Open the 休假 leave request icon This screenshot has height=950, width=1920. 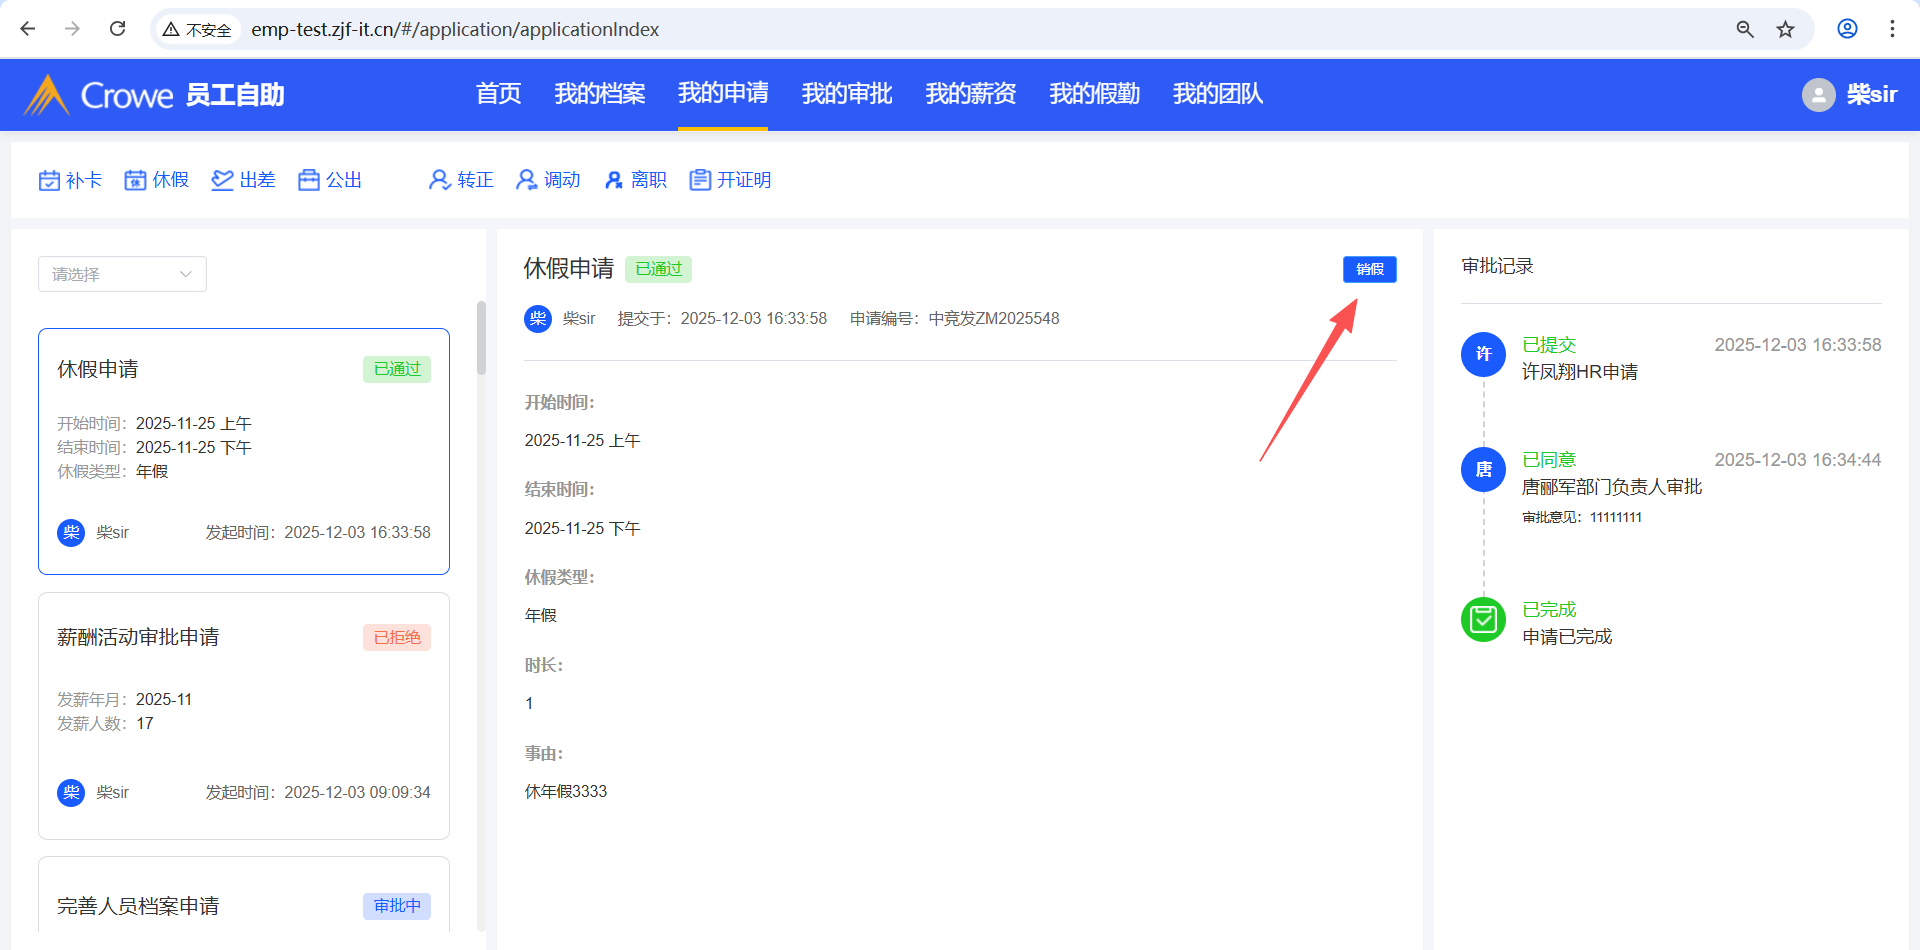point(135,180)
